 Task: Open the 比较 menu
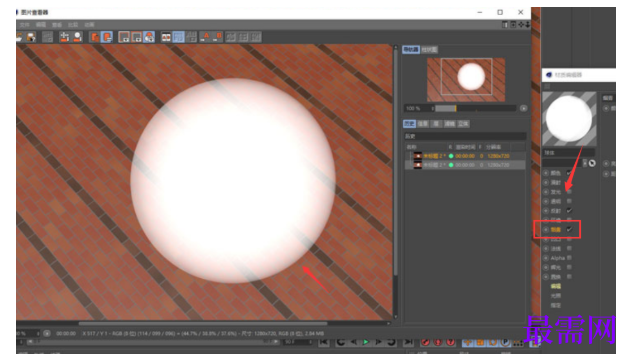click(x=73, y=25)
